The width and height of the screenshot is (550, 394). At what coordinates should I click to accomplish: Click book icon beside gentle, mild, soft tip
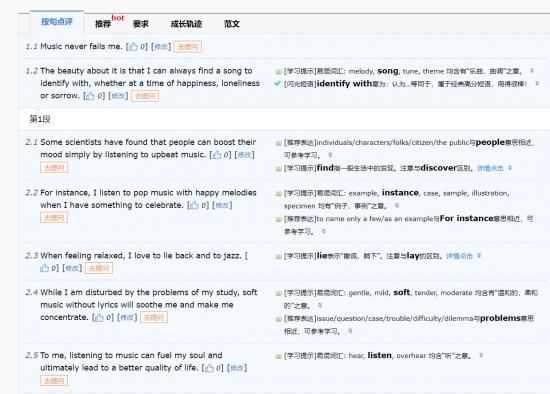point(279,293)
